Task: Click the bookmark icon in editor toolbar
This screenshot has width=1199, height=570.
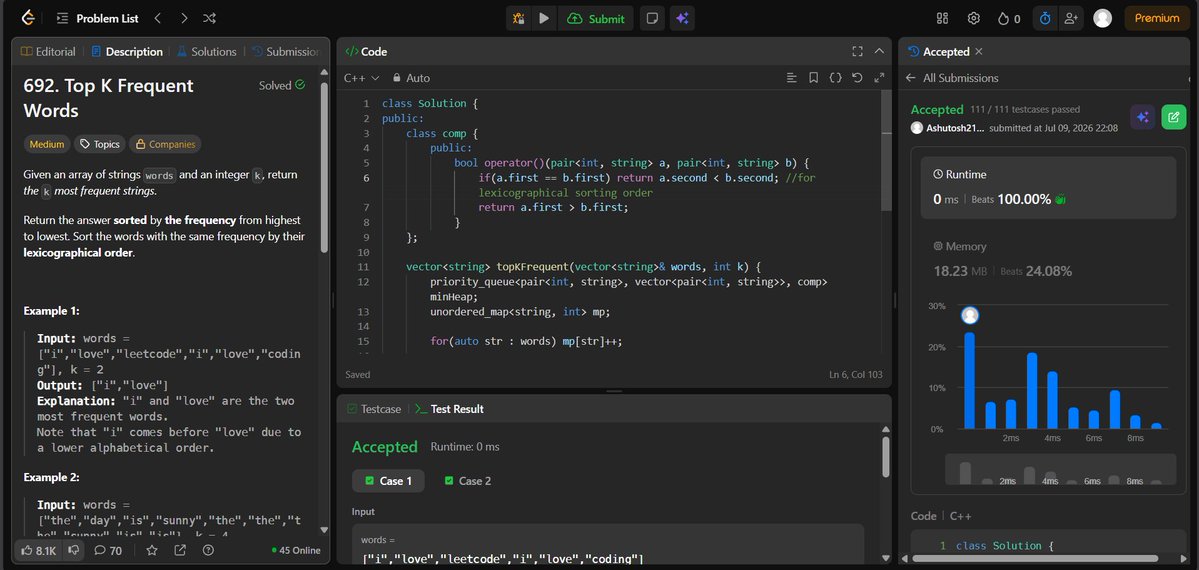Action: tap(814, 78)
